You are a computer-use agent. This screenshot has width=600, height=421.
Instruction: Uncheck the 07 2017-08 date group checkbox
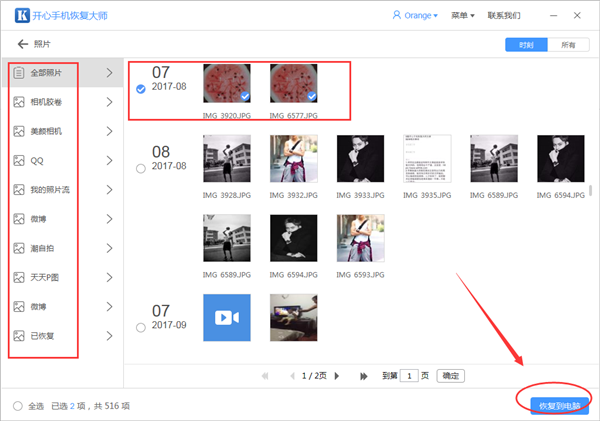coord(141,89)
